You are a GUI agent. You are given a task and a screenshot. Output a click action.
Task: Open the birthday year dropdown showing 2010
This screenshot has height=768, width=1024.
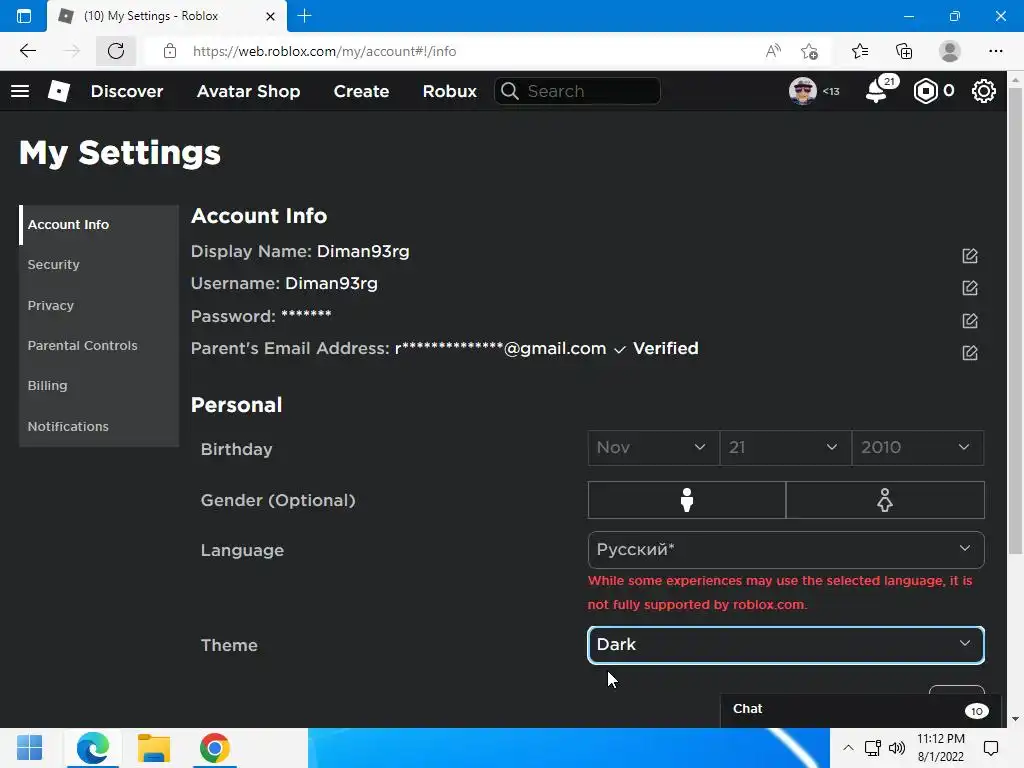point(918,447)
